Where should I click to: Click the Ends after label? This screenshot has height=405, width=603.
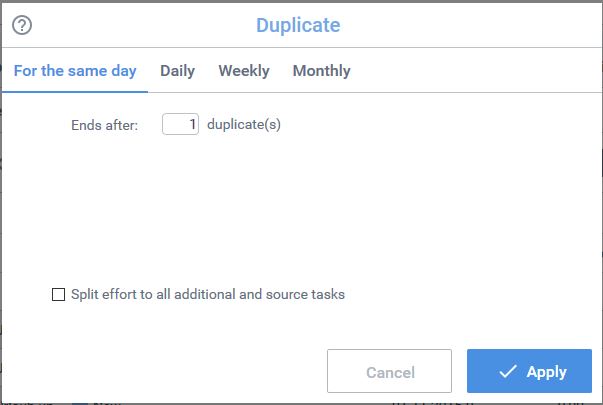(x=104, y=125)
